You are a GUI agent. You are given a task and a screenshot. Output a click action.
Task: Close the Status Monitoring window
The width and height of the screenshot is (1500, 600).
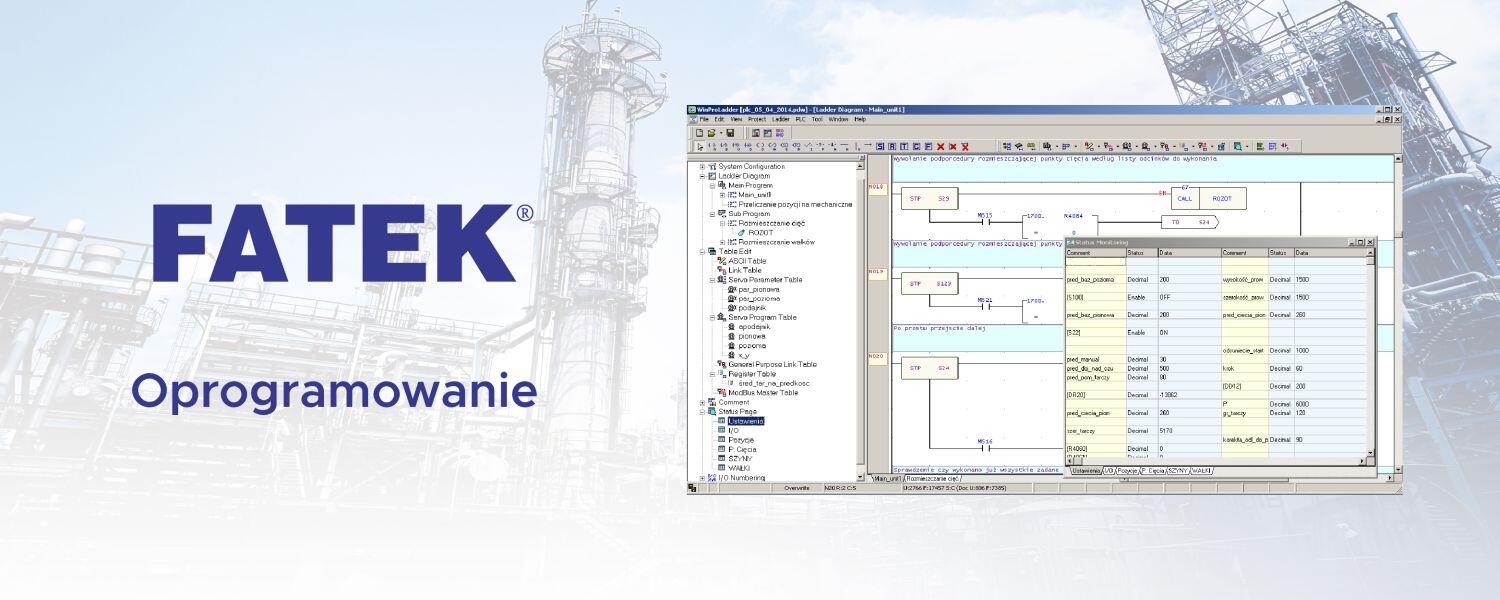pos(1370,242)
